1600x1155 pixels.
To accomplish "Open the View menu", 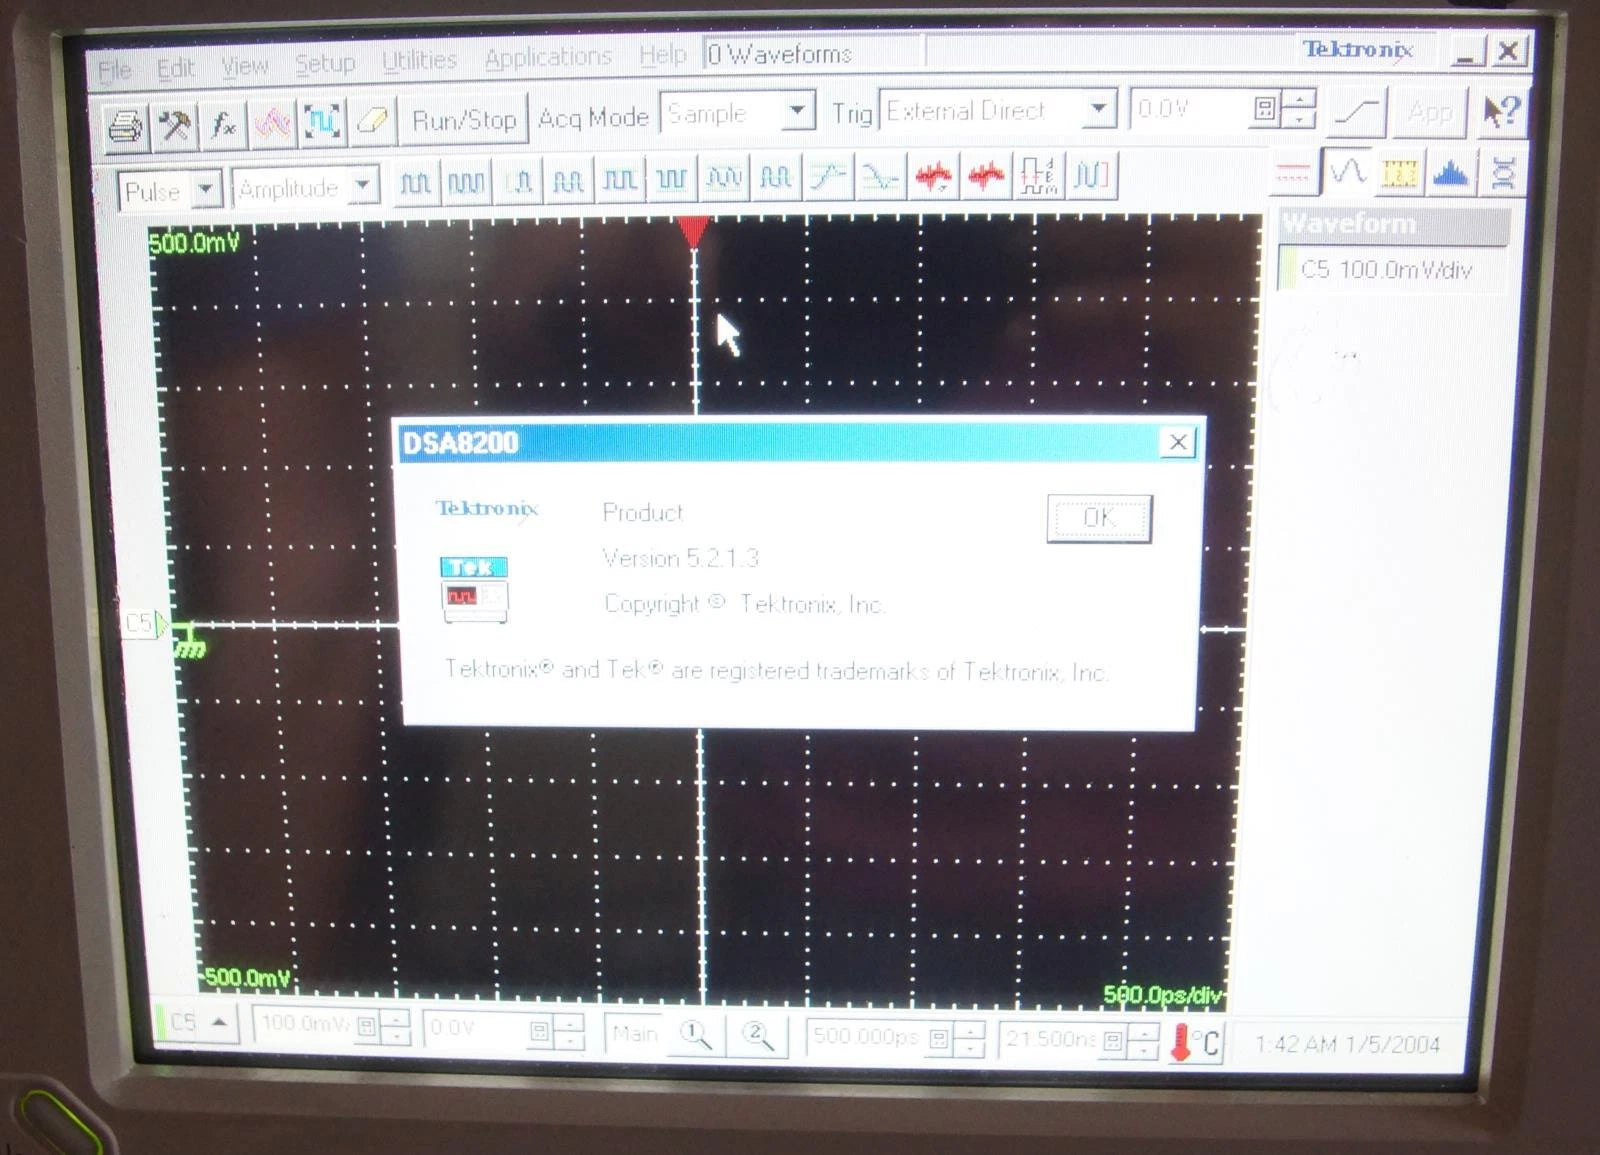I will coord(245,66).
